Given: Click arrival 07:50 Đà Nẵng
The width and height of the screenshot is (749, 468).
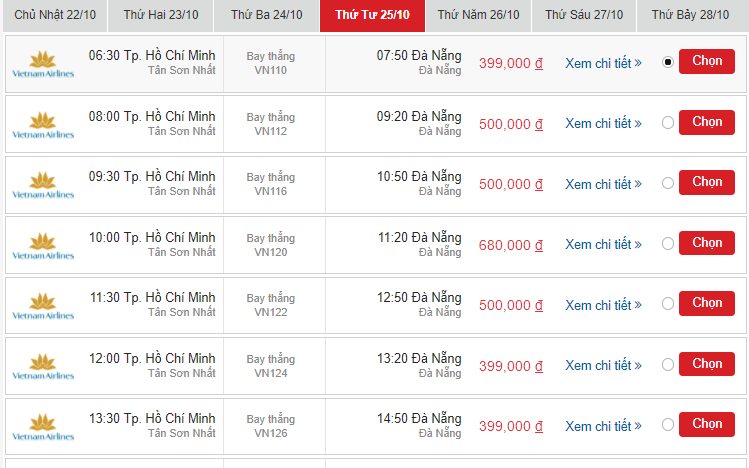Looking at the screenshot, I should 419,55.
